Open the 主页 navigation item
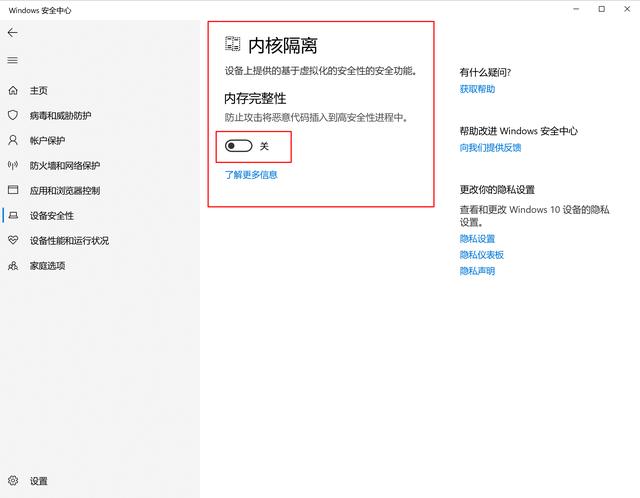640x498 pixels. [x=38, y=91]
